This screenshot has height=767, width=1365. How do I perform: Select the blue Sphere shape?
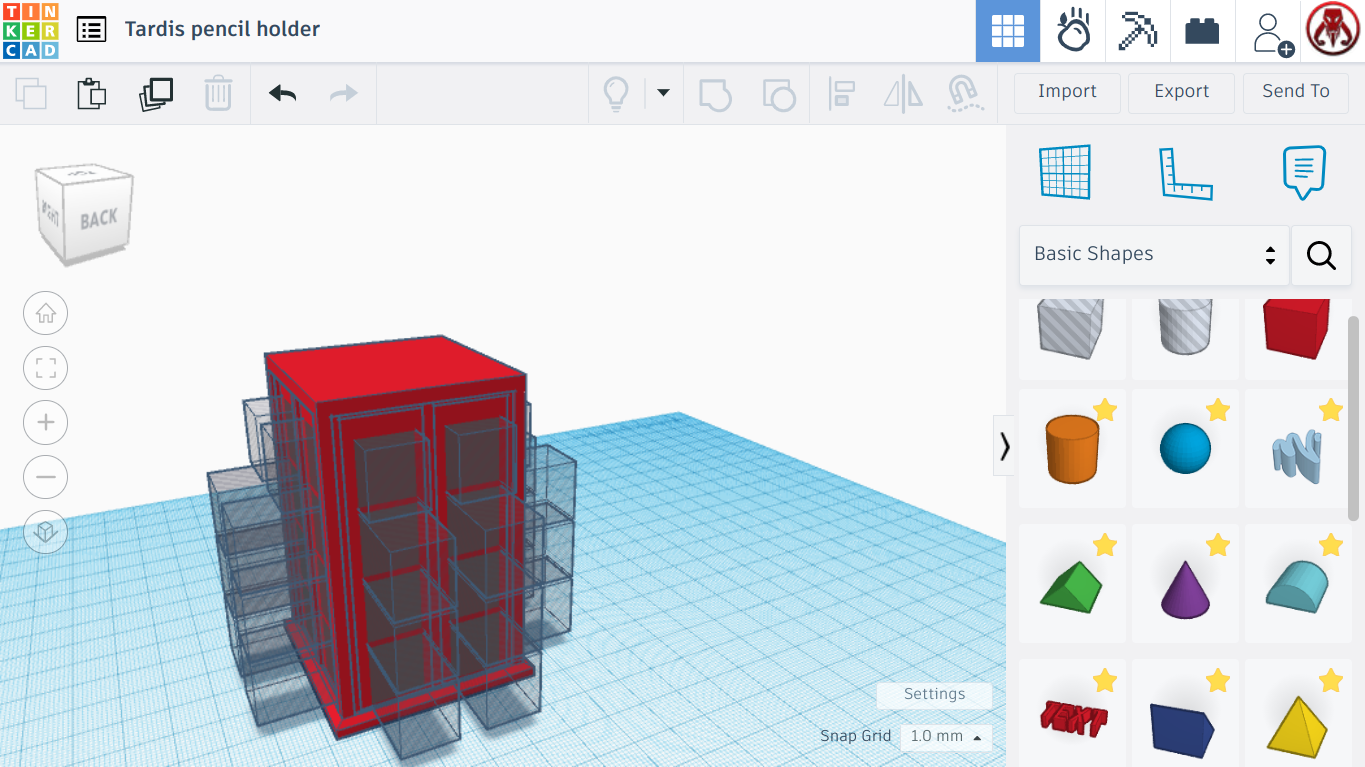click(1185, 449)
